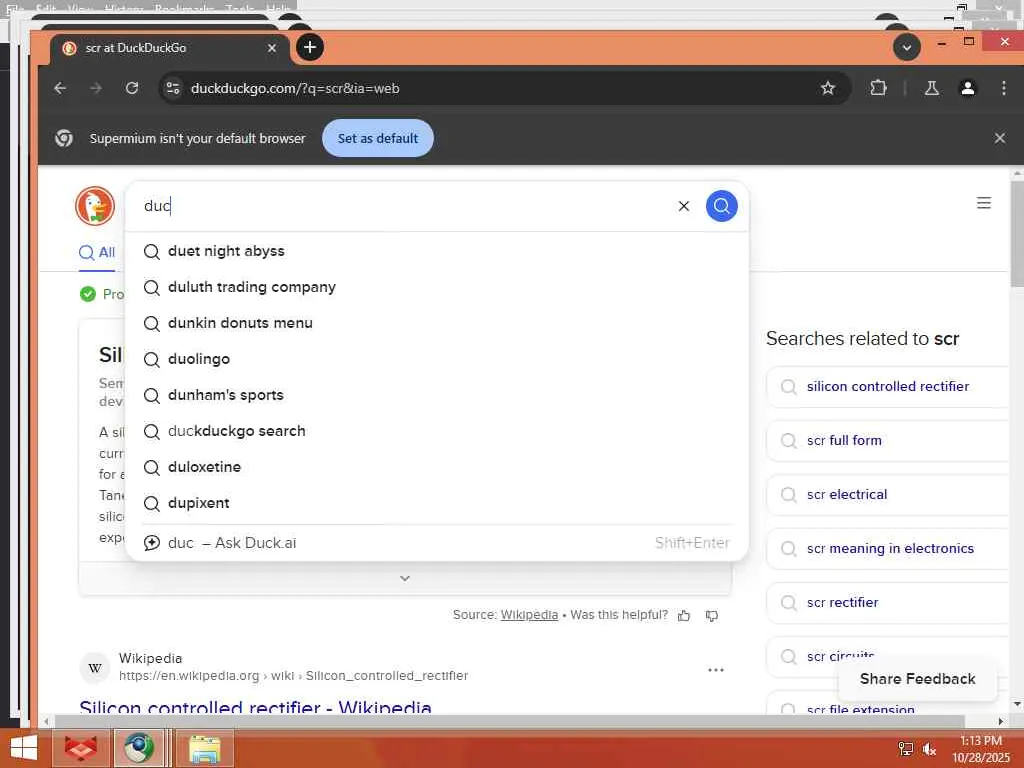Click the Share Feedback button
The width and height of the screenshot is (1024, 768).
tap(917, 679)
